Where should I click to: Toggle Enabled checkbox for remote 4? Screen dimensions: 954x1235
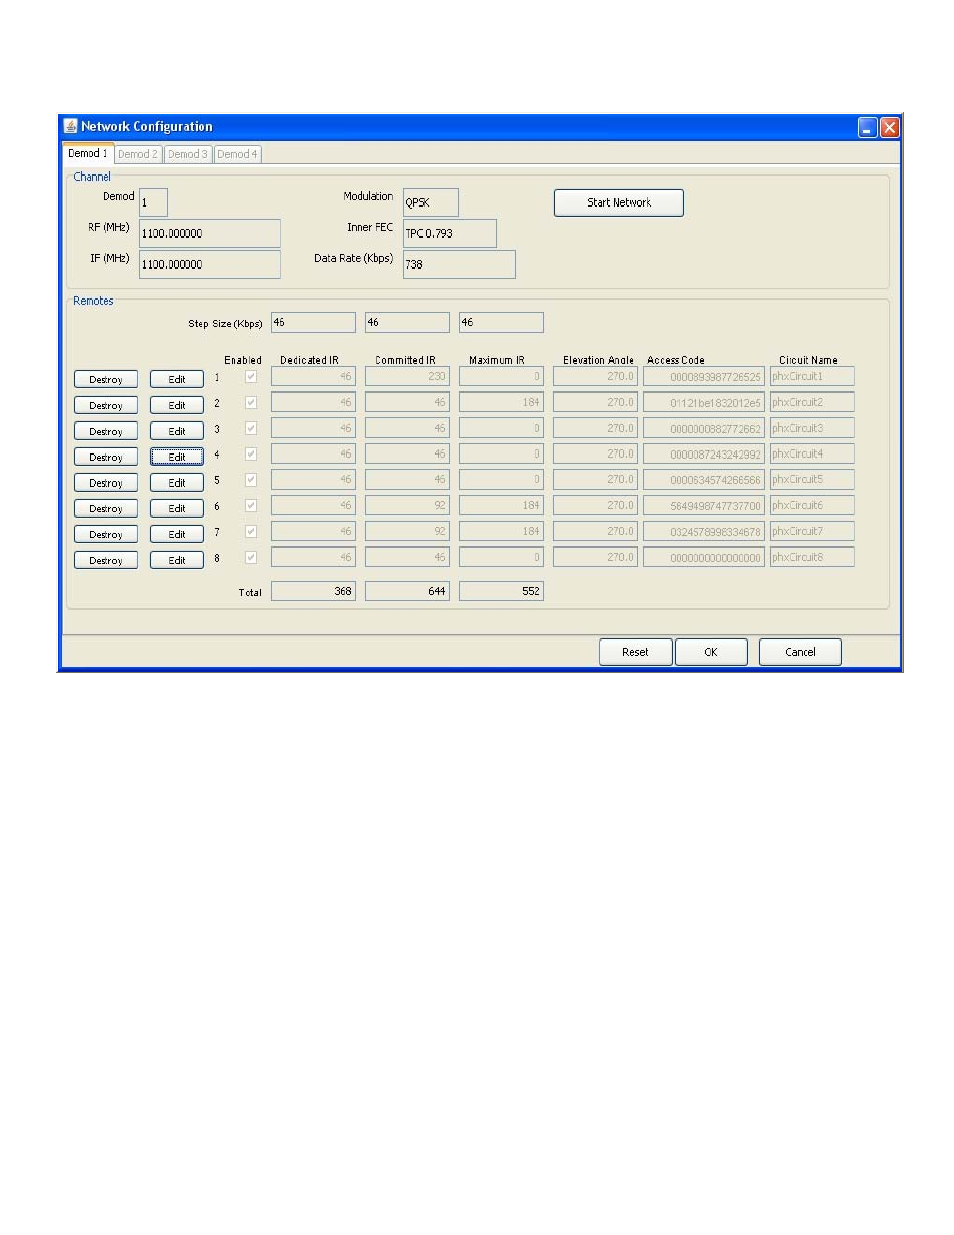pyautogui.click(x=251, y=454)
